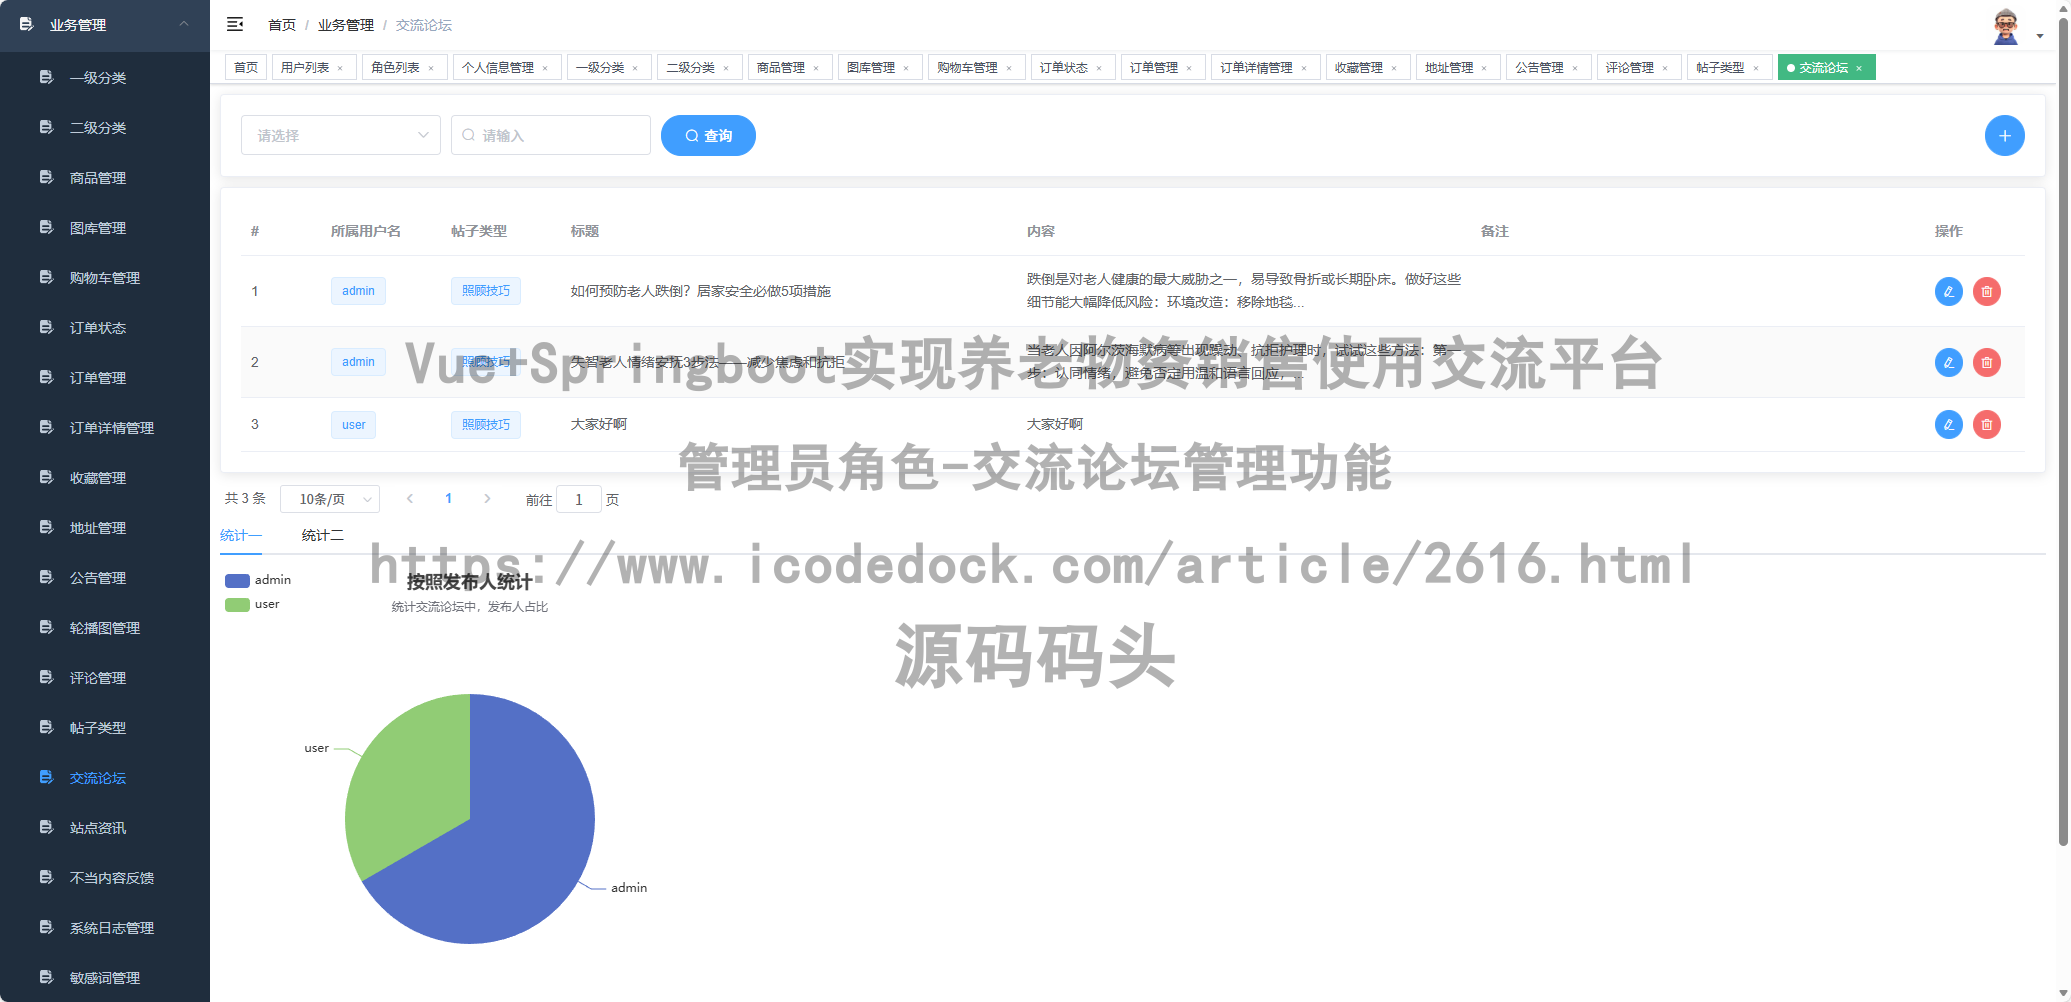Viewport: 2071px width, 1002px height.
Task: Close the 交流论坛 tab with its X icon
Action: (1860, 67)
